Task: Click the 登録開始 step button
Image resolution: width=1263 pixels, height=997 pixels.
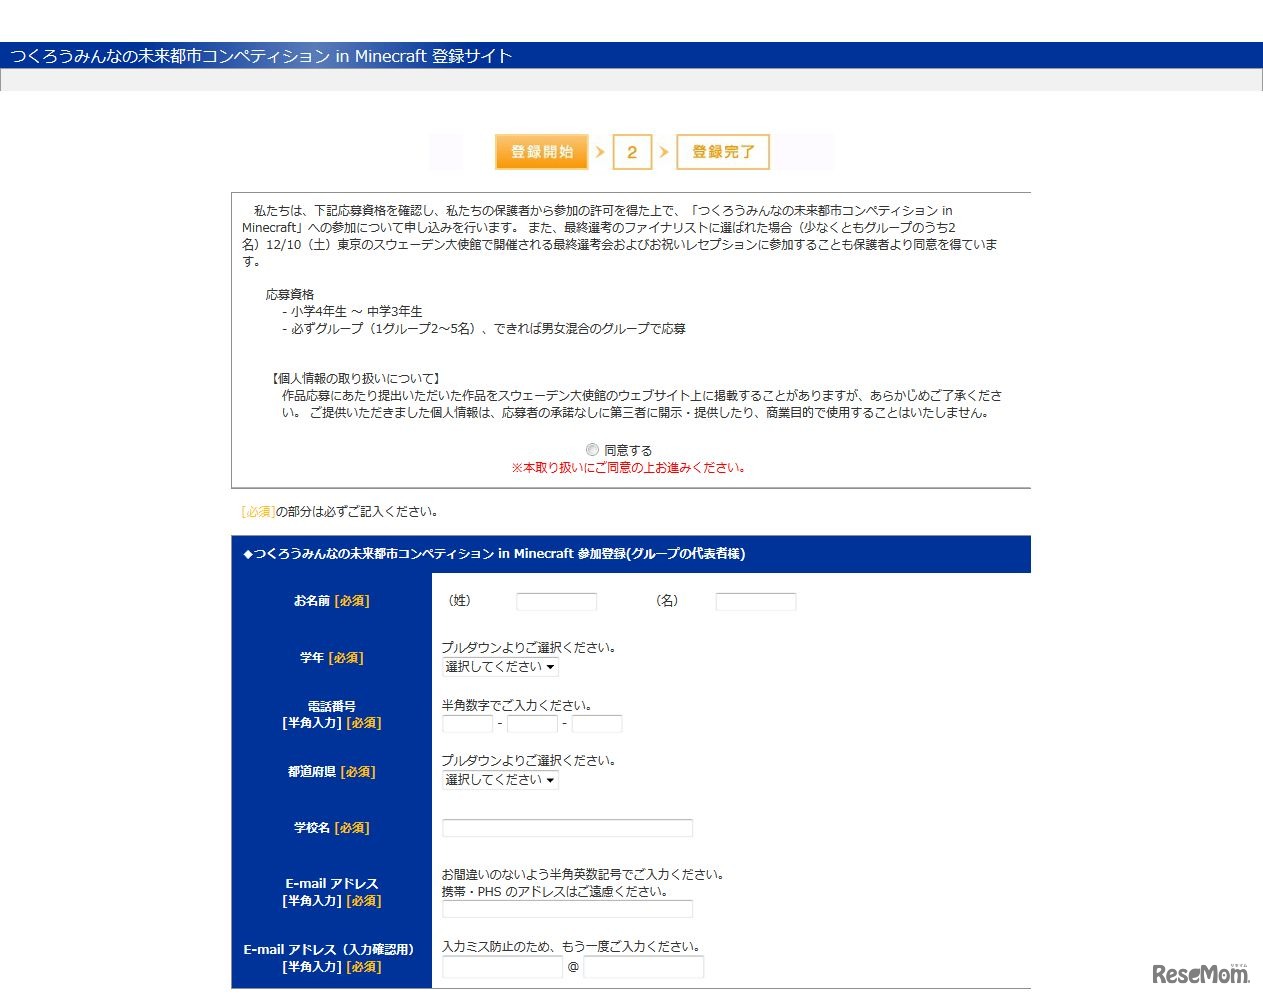Action: tap(541, 152)
